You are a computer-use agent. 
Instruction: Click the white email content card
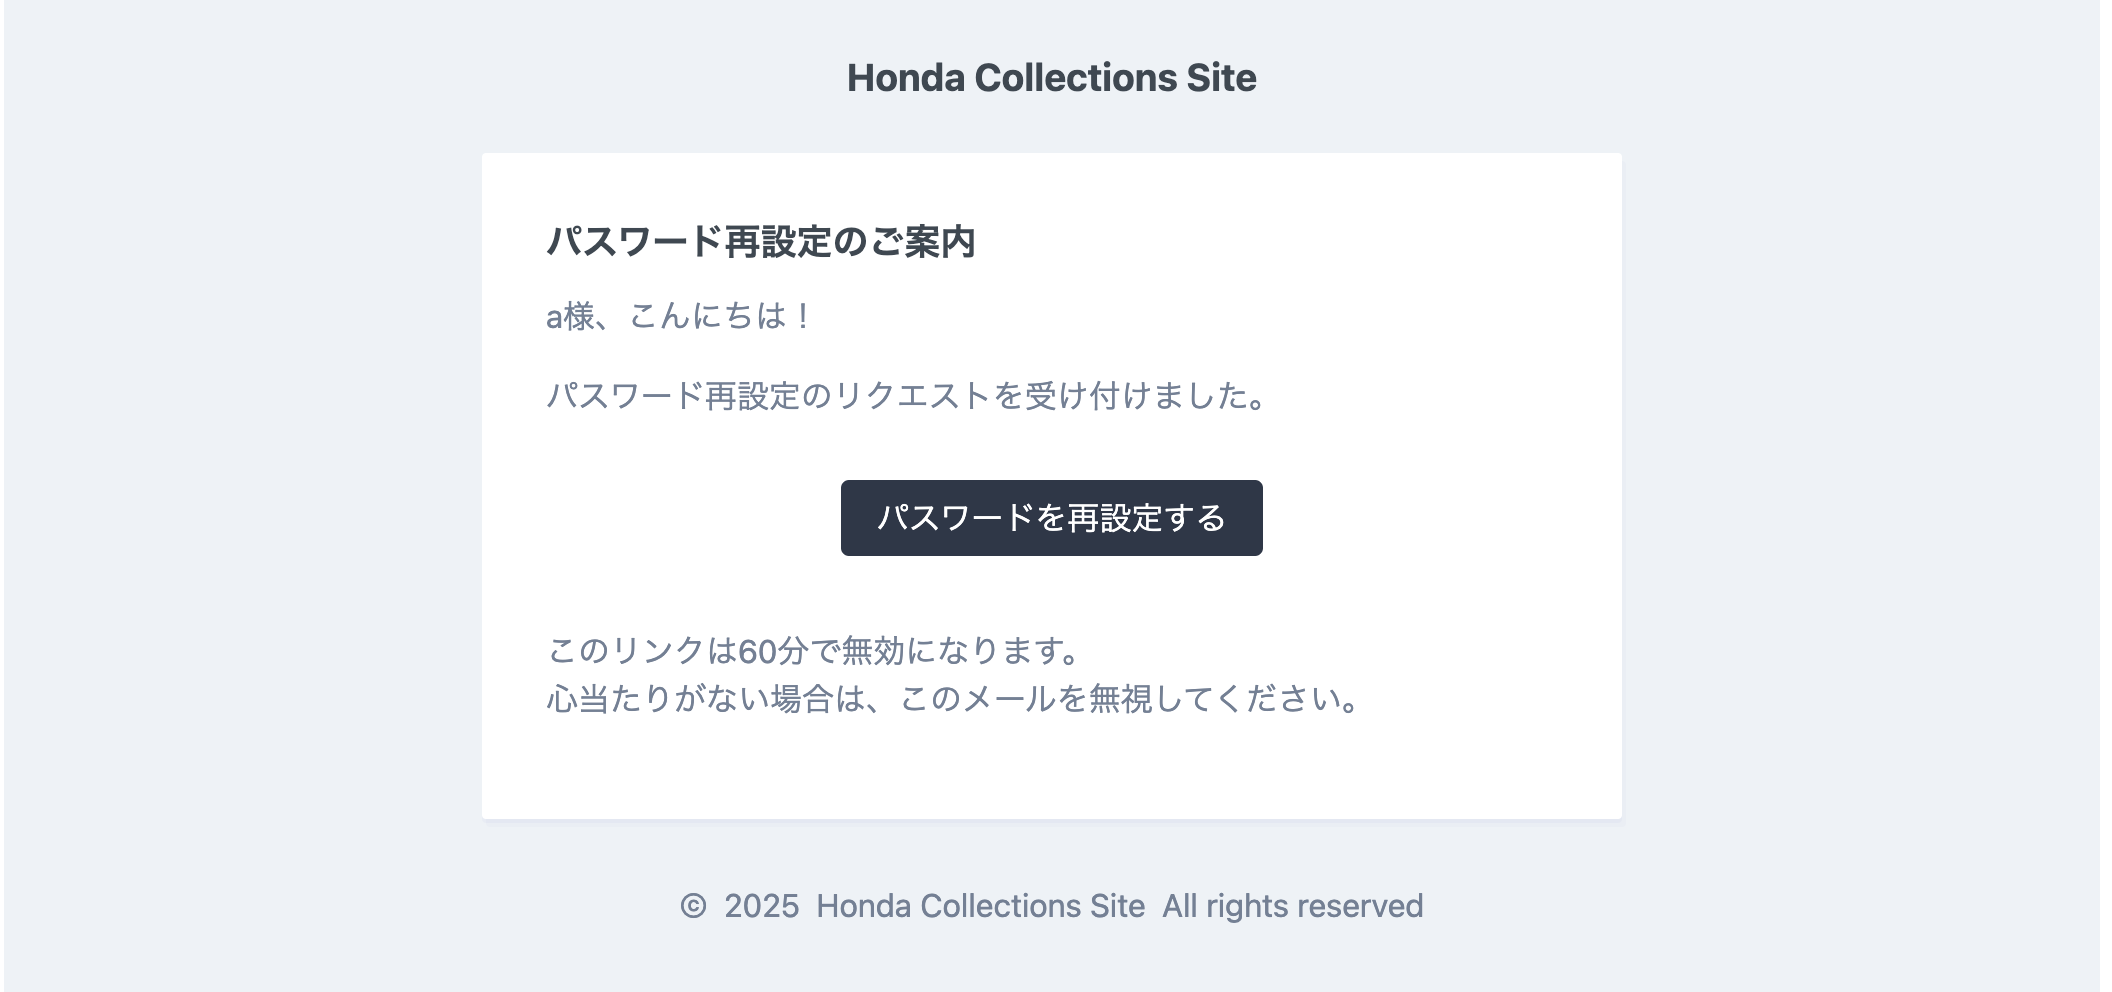point(1053,480)
